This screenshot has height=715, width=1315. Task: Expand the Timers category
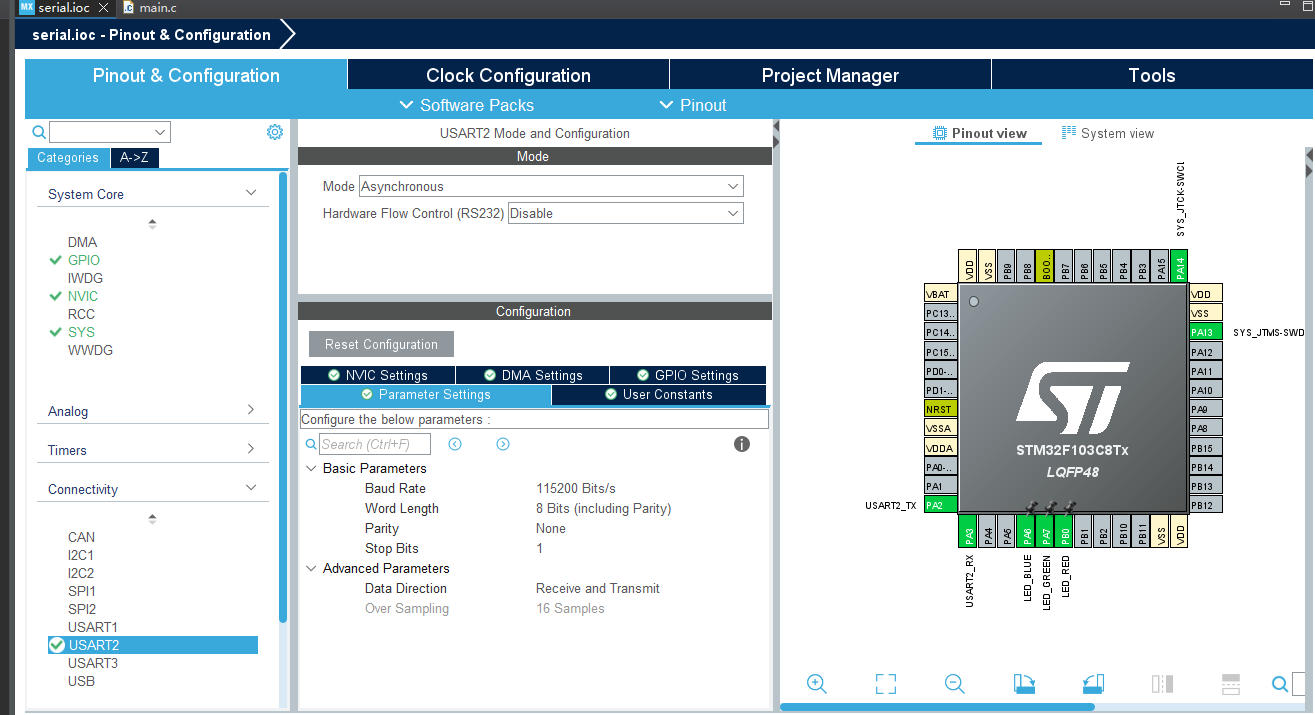251,449
